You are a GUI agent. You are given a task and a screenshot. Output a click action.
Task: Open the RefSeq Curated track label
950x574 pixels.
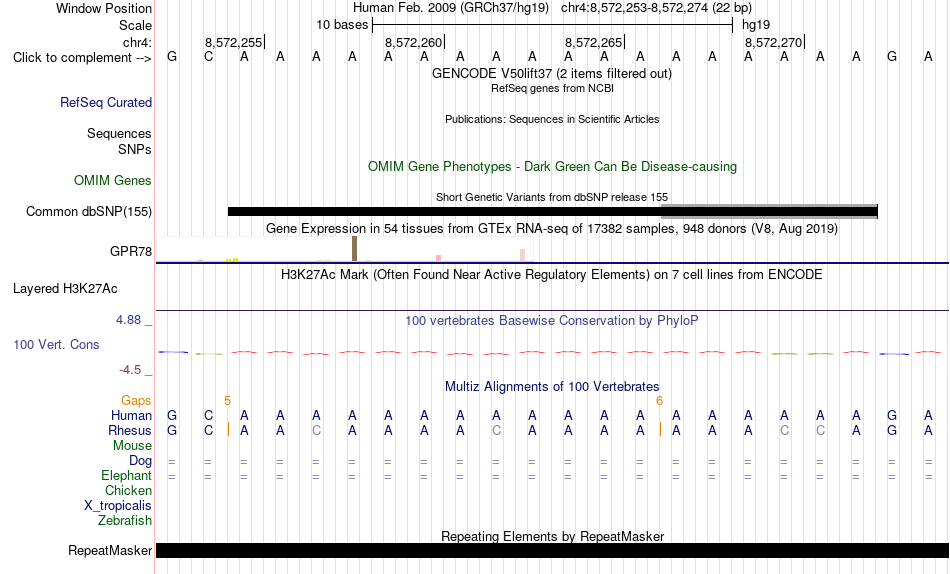point(106,102)
